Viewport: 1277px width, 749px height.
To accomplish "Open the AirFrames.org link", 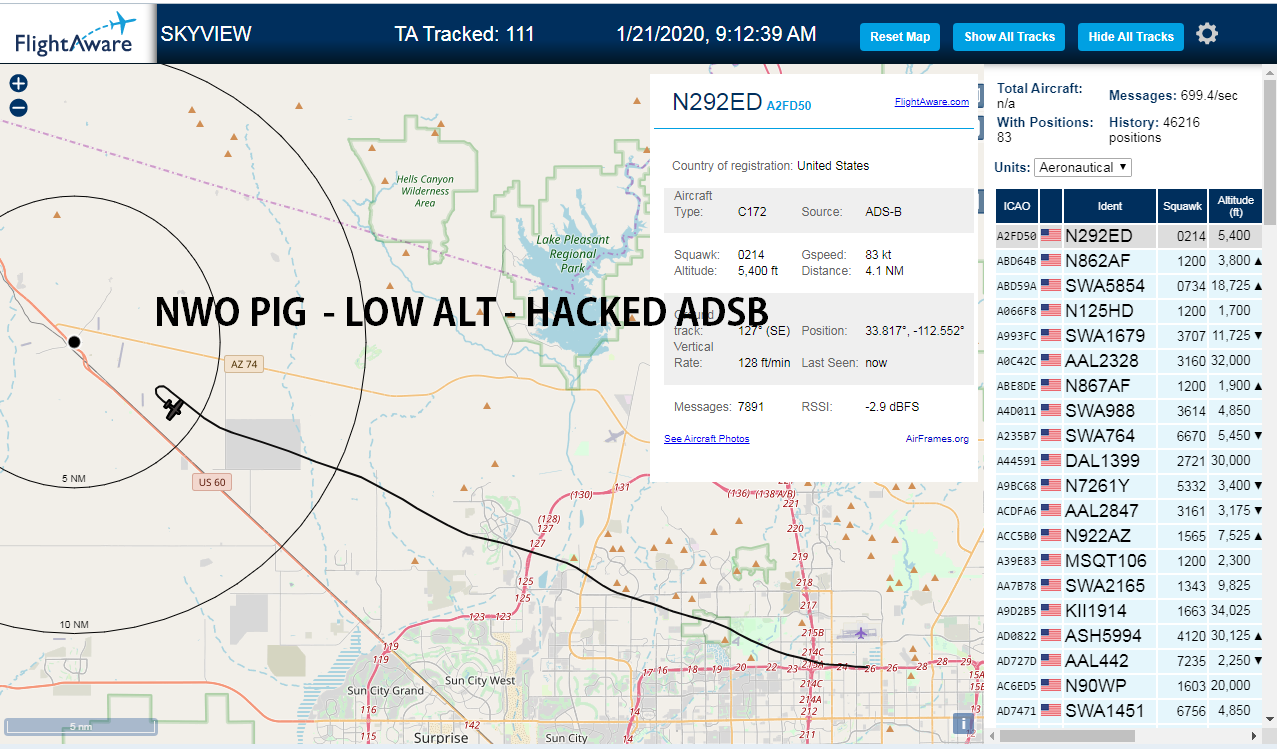I will [x=937, y=439].
